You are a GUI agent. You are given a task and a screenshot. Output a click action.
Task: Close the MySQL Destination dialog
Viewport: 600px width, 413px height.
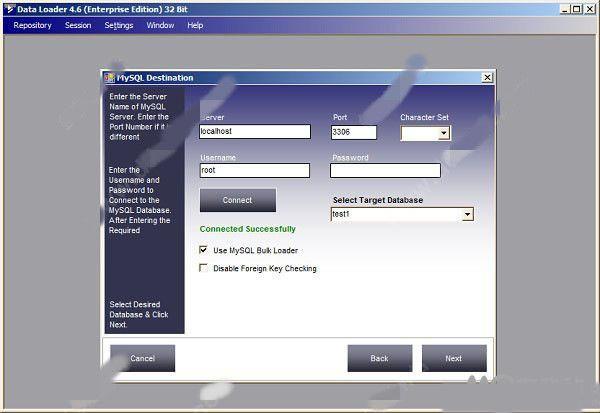(x=487, y=78)
